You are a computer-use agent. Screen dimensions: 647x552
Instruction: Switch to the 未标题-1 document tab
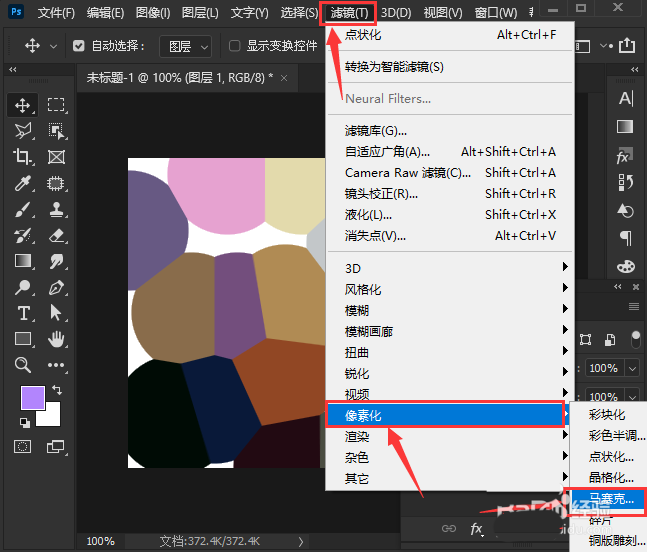[180, 77]
